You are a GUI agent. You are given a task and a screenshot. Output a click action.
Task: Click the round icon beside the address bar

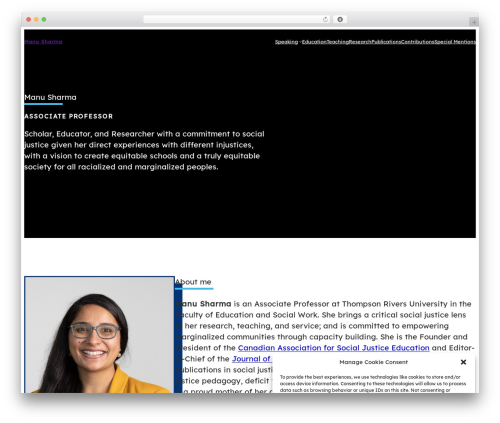click(340, 19)
